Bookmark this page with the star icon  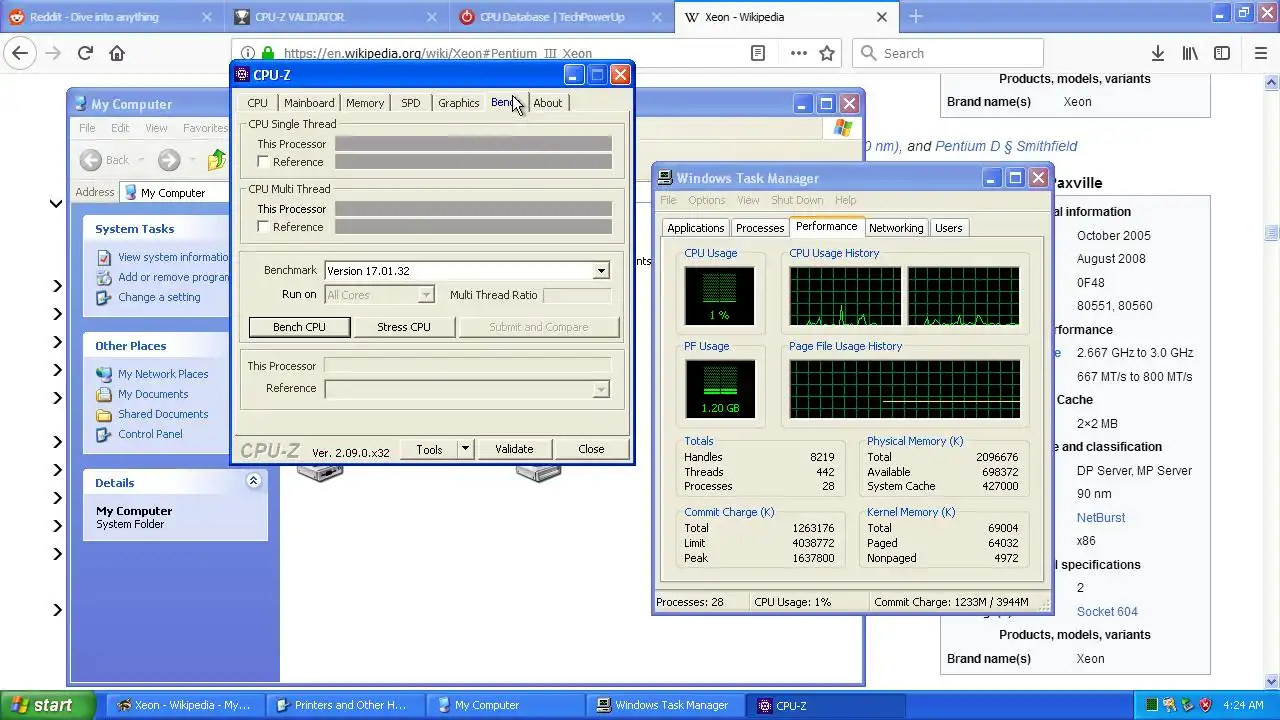[827, 53]
